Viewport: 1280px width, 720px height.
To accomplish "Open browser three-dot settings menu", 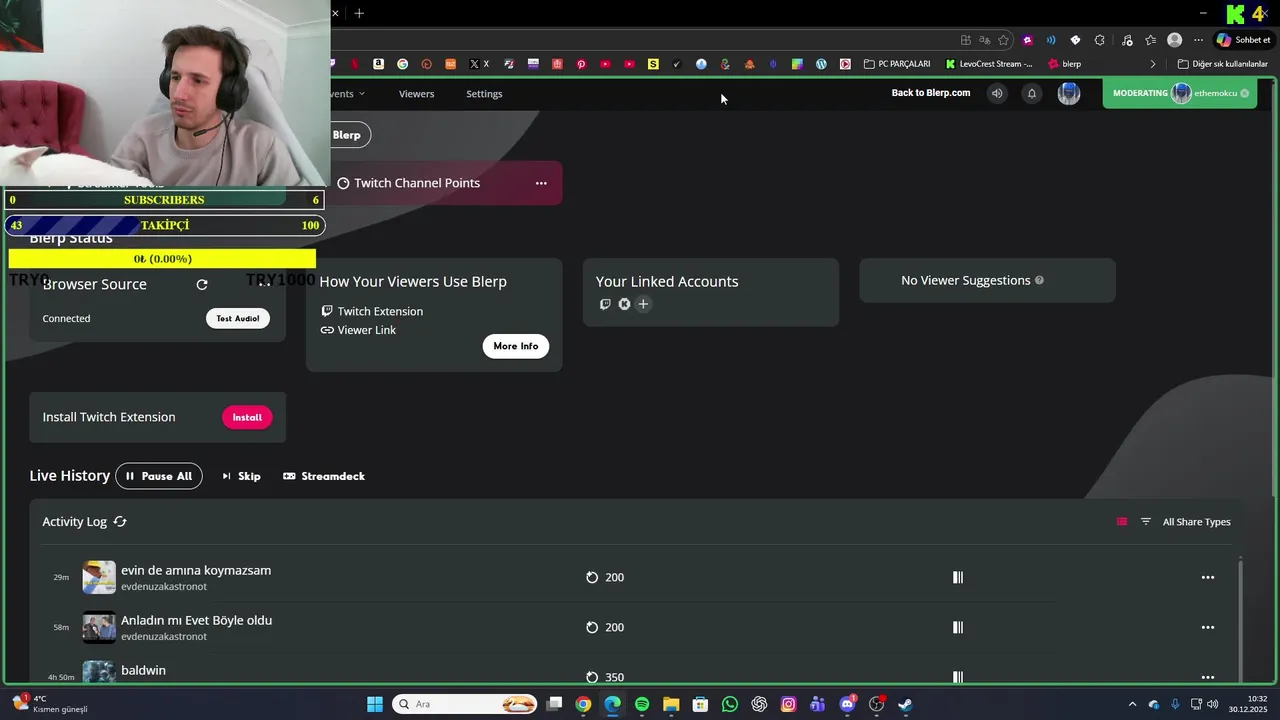I will pyautogui.click(x=1198, y=40).
